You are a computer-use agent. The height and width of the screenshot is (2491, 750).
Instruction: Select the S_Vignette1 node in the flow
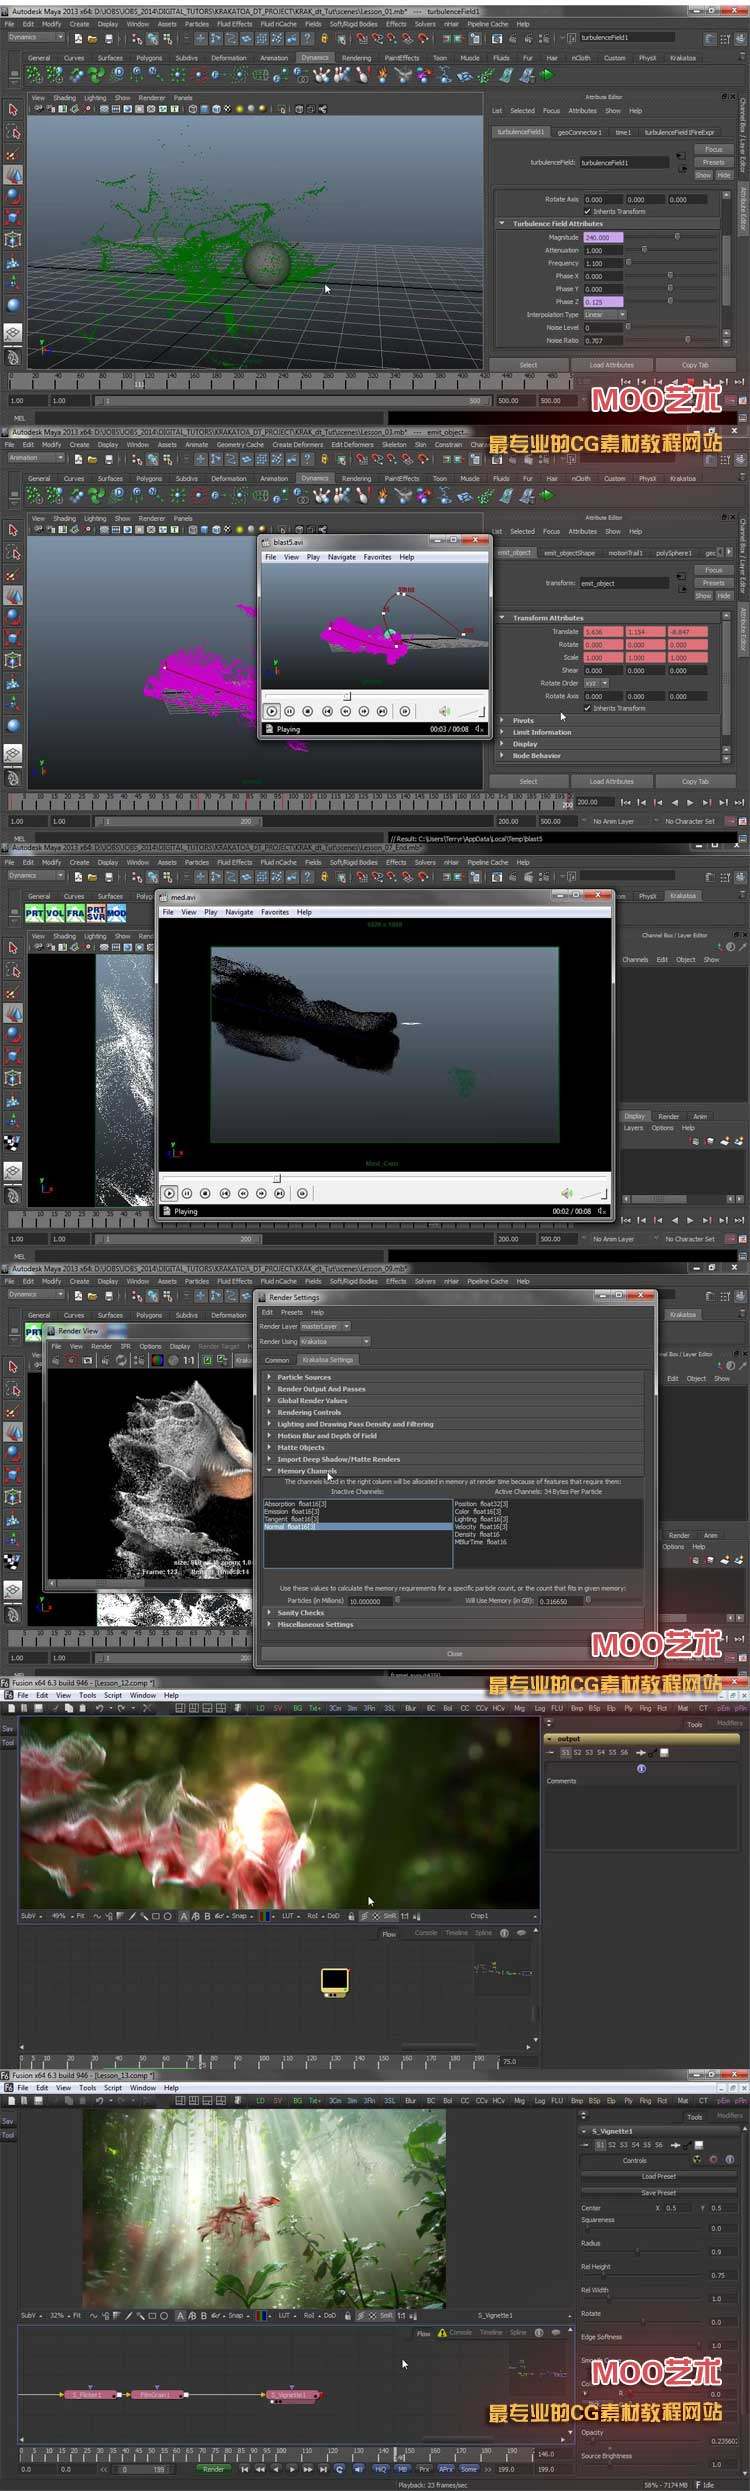(292, 2395)
